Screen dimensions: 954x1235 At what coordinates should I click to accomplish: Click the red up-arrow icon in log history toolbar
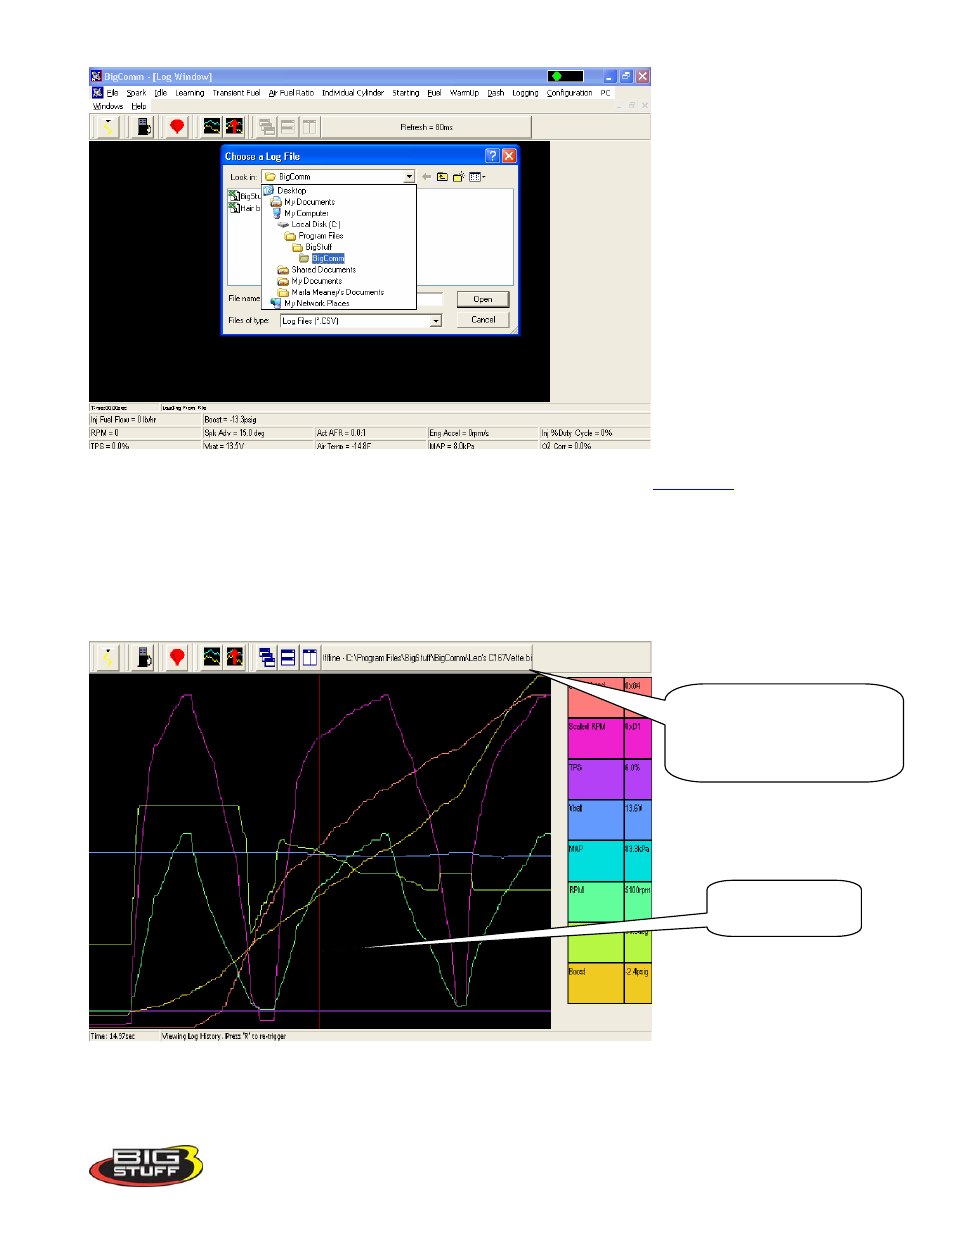click(x=234, y=657)
